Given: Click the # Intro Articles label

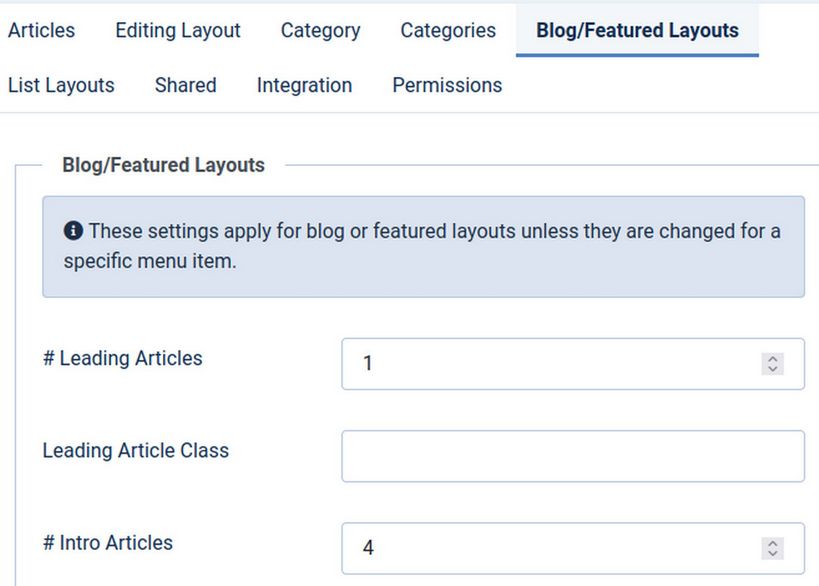Looking at the screenshot, I should tap(108, 543).
